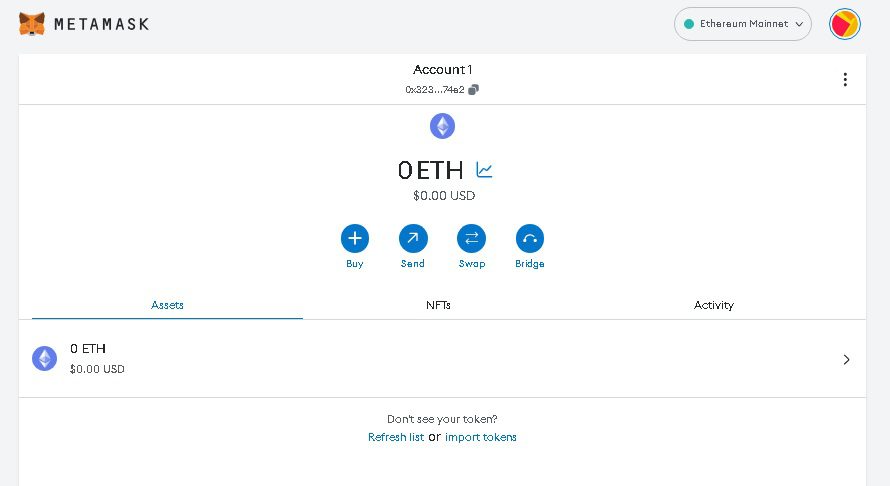Expand the Ethereum Mainnet network dropdown
This screenshot has width=890, height=486.
pyautogui.click(x=742, y=24)
